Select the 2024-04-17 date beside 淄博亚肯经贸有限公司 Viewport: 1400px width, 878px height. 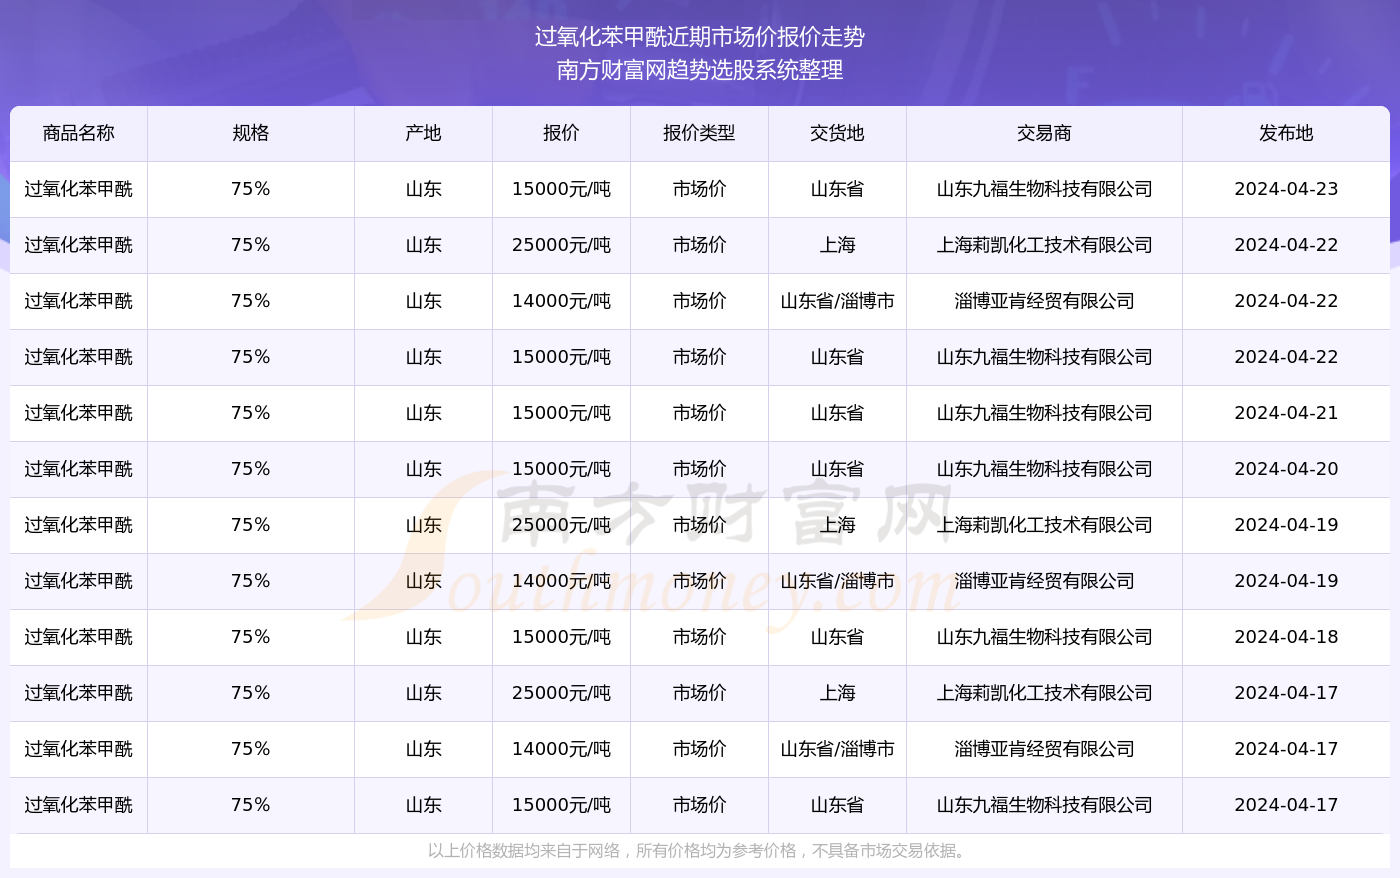point(1286,749)
